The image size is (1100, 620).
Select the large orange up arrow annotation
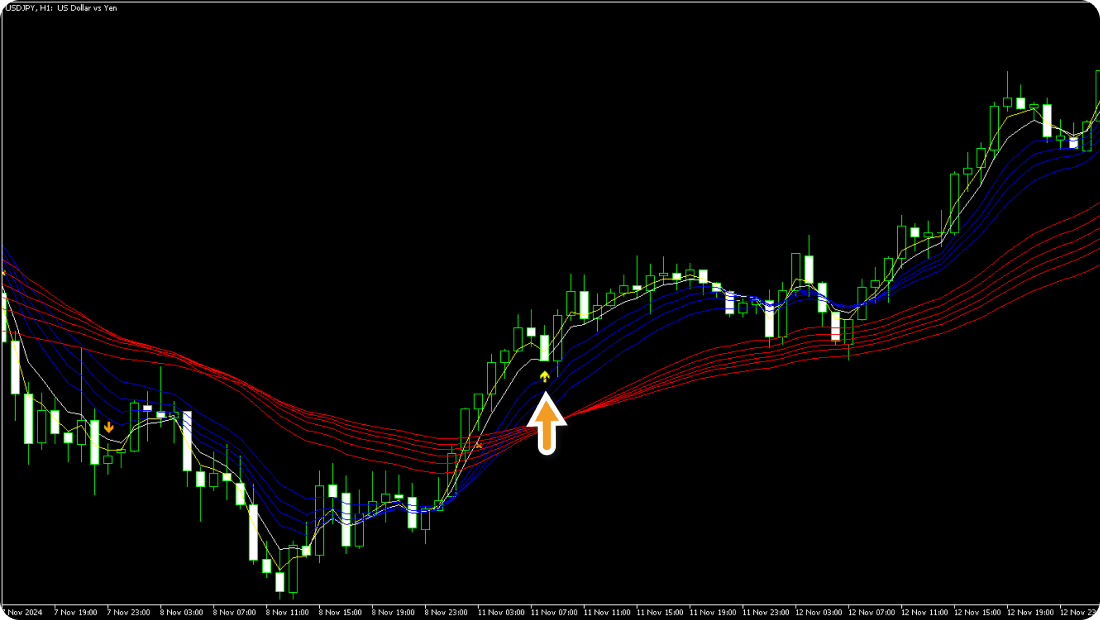[x=547, y=424]
